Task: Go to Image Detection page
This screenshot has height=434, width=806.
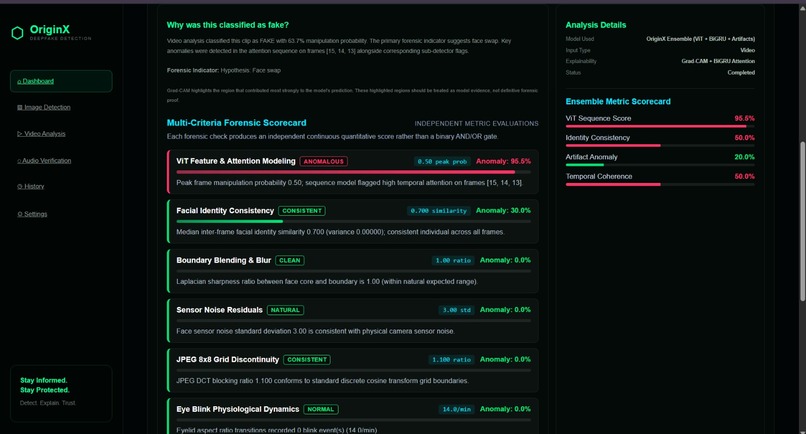Action: click(x=44, y=107)
